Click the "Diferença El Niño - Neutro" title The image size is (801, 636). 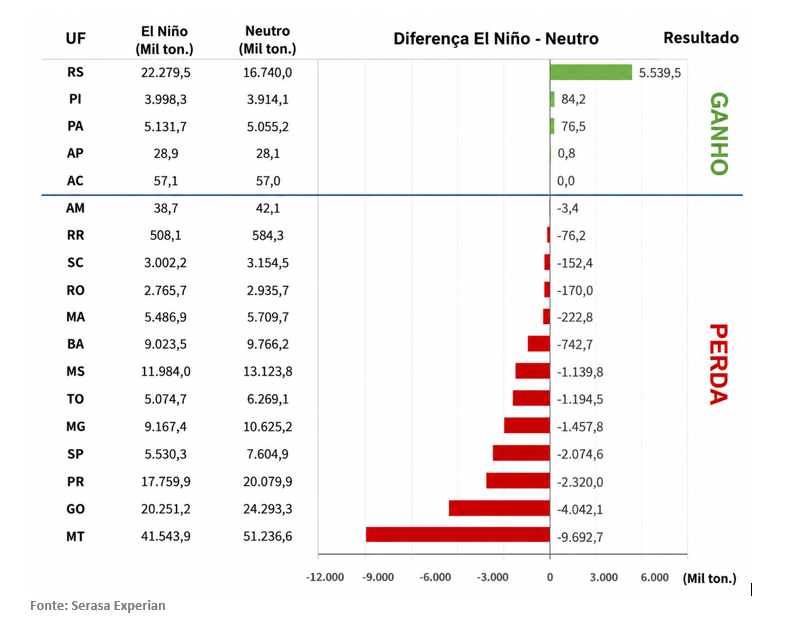coord(496,39)
